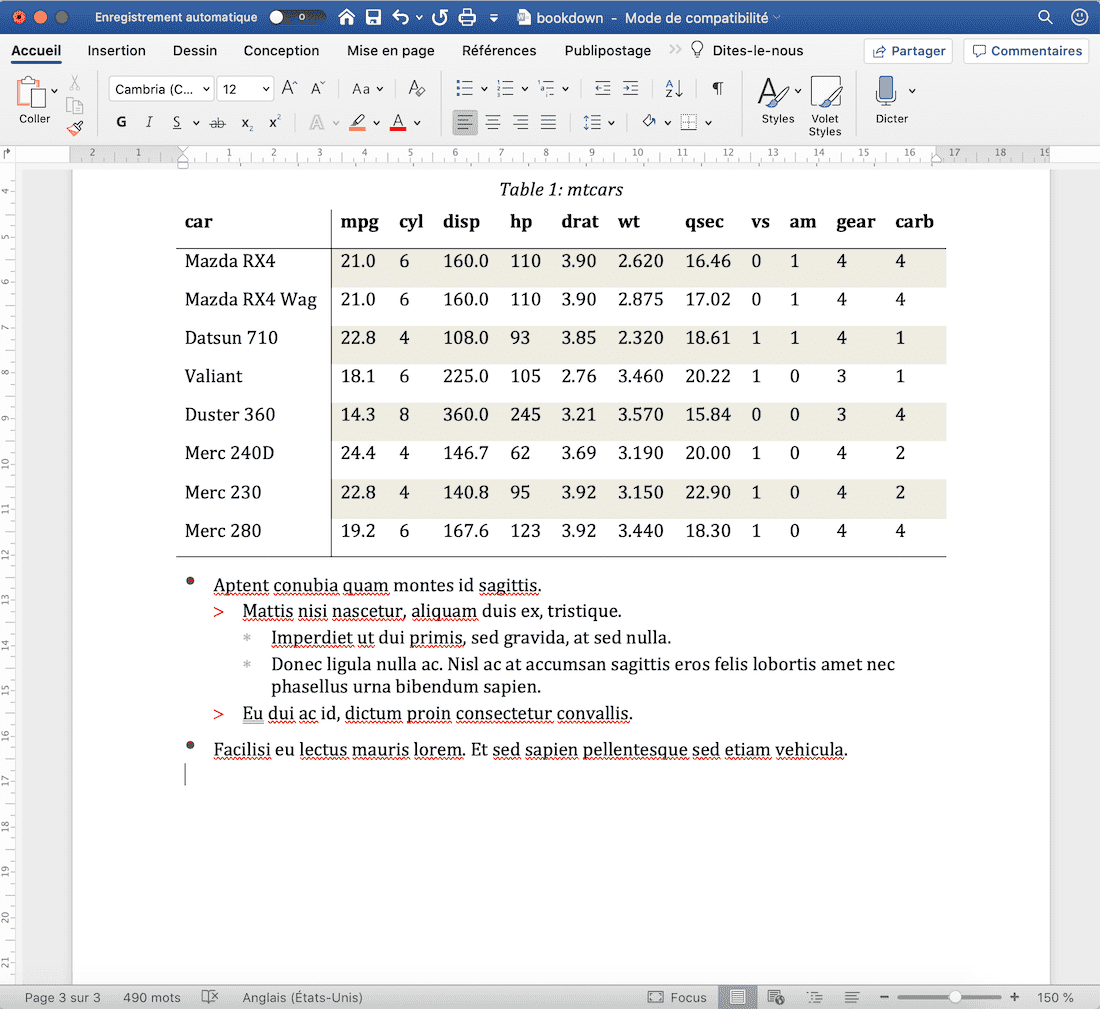Redo action with the circular arrow icon

[440, 18]
